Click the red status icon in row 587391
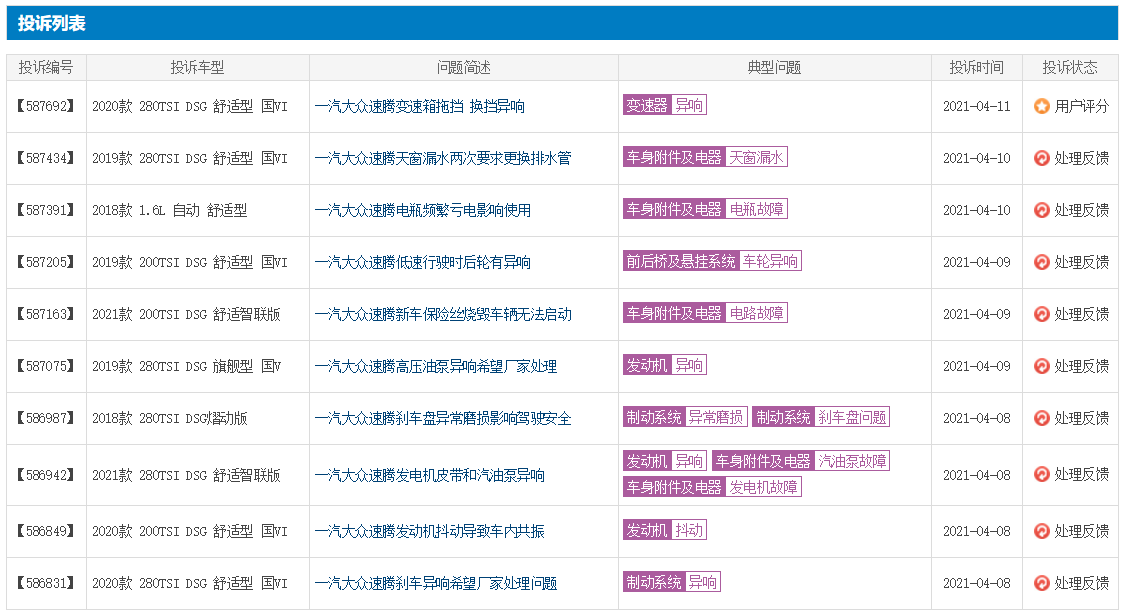The image size is (1126, 616). 1041,210
